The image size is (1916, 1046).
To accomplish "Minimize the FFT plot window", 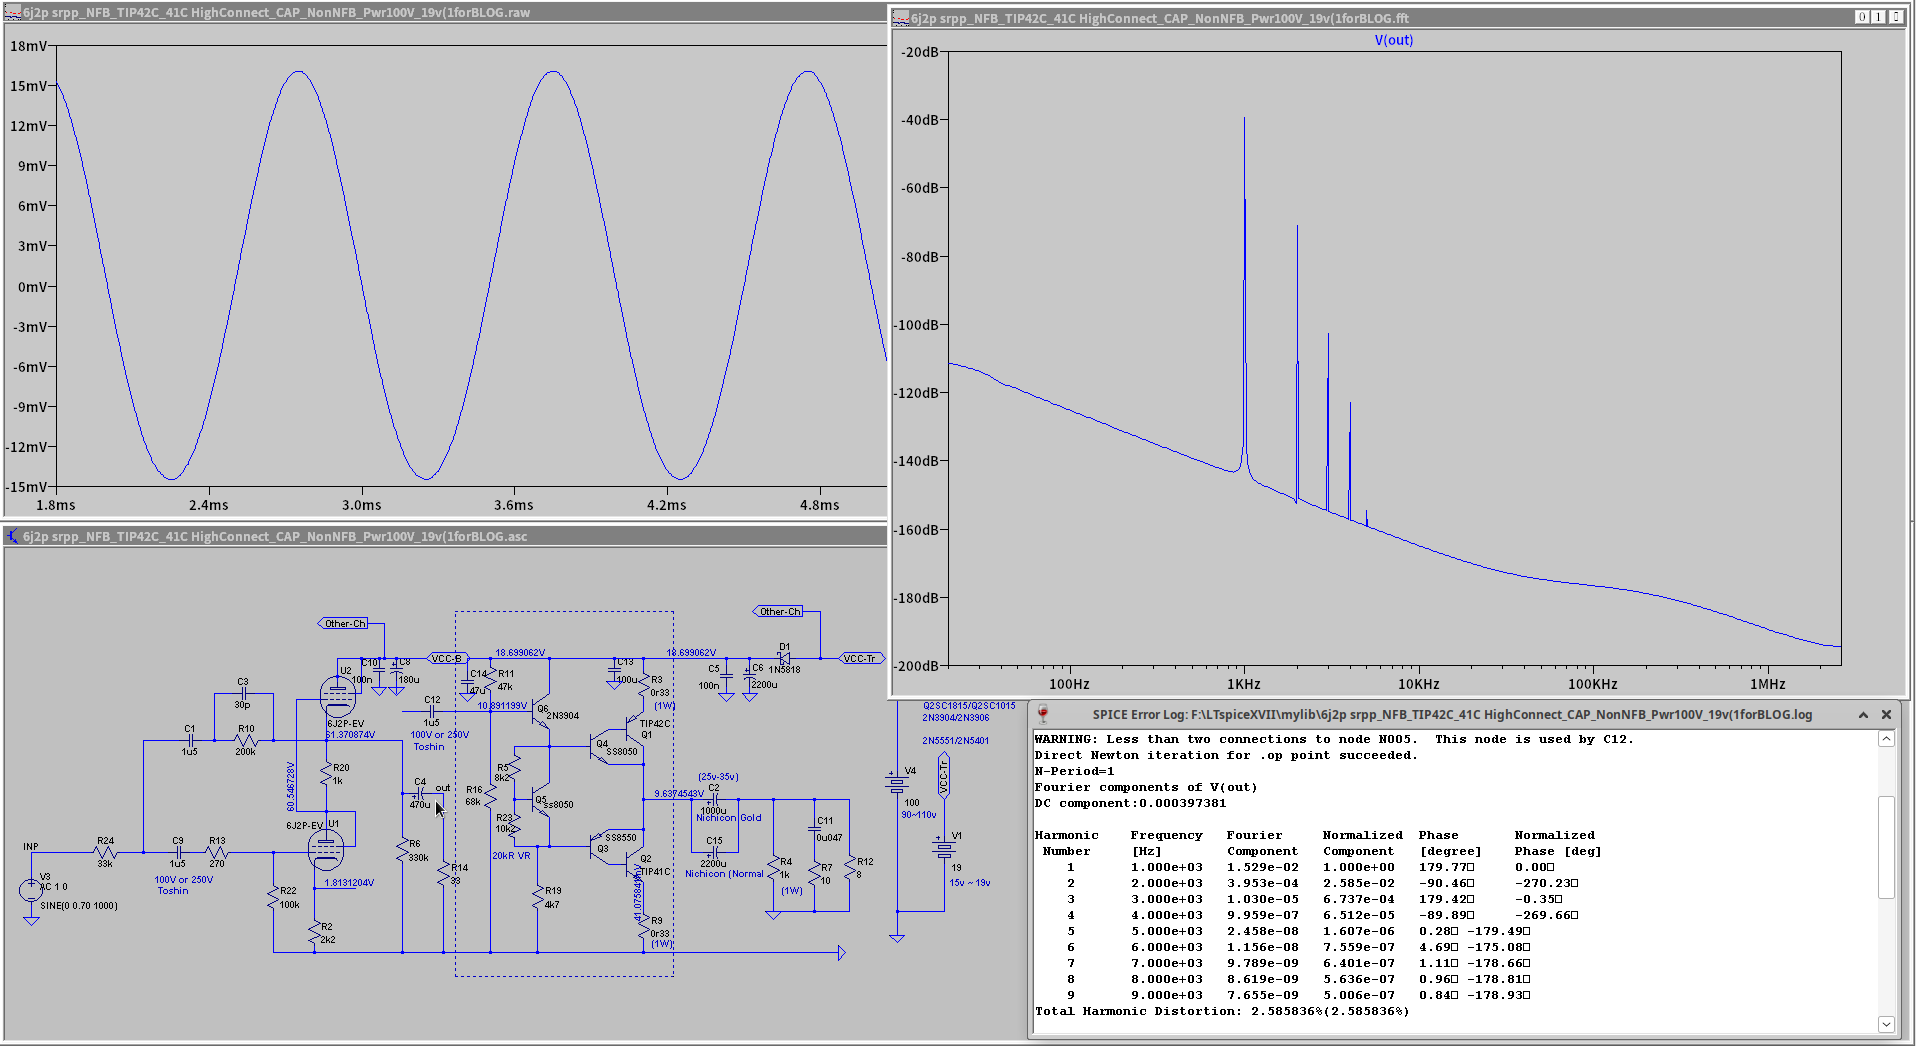I will [x=1862, y=17].
